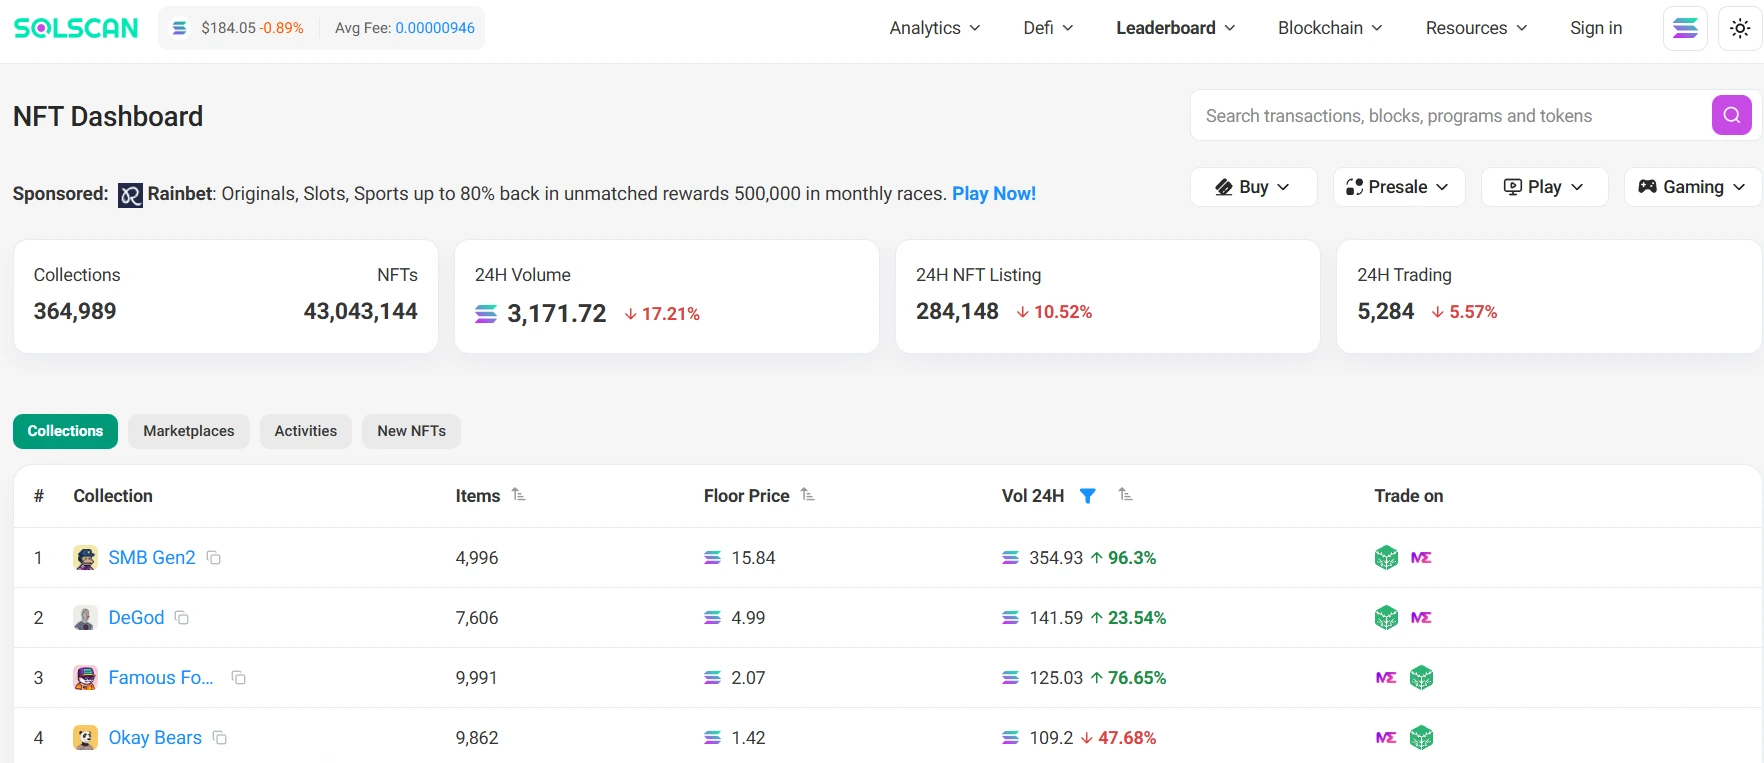Switch to the Marketplaces tab
Viewport: 1764px width, 763px height.
point(188,431)
